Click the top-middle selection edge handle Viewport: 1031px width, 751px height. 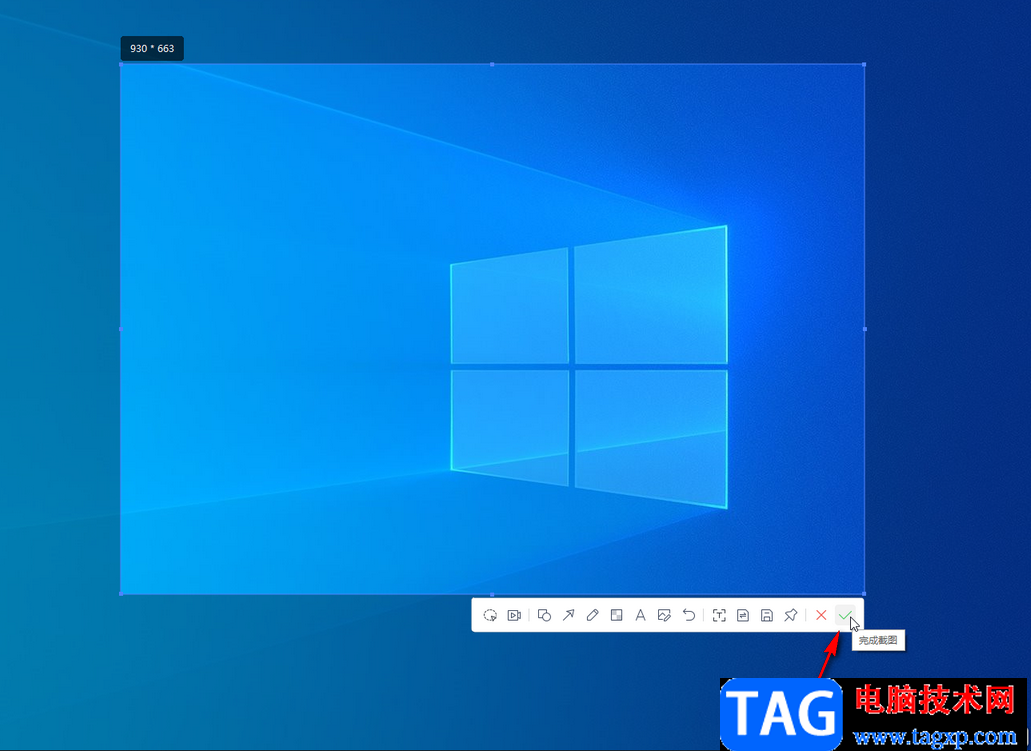click(x=492, y=64)
